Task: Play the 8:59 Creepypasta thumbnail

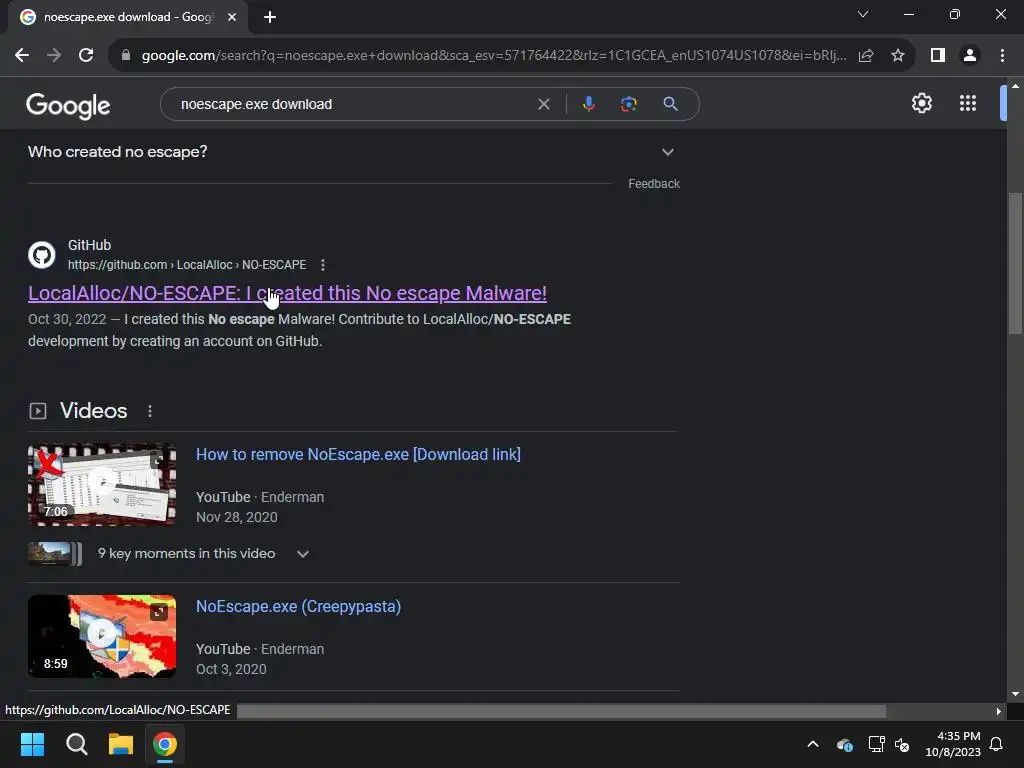Action: click(x=102, y=636)
